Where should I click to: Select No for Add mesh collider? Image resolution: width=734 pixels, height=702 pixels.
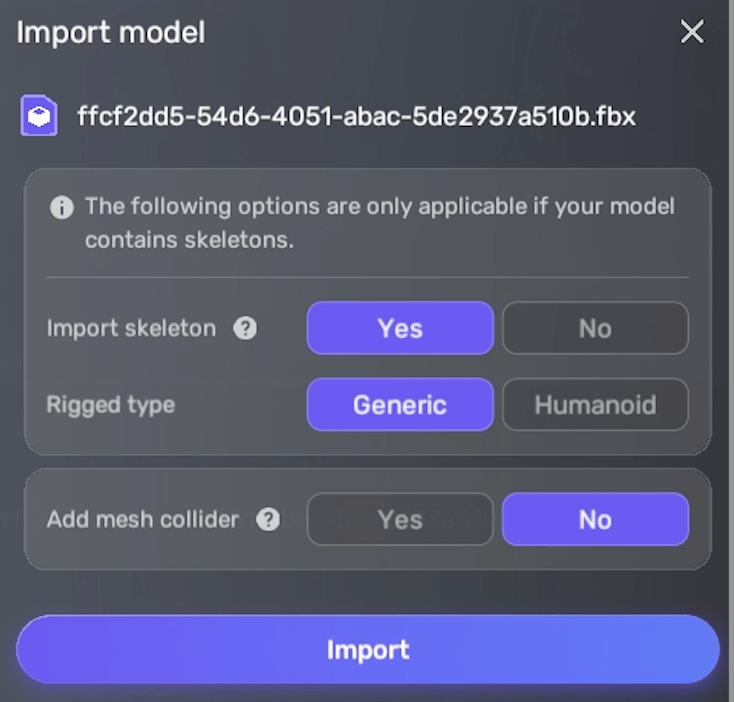click(595, 520)
